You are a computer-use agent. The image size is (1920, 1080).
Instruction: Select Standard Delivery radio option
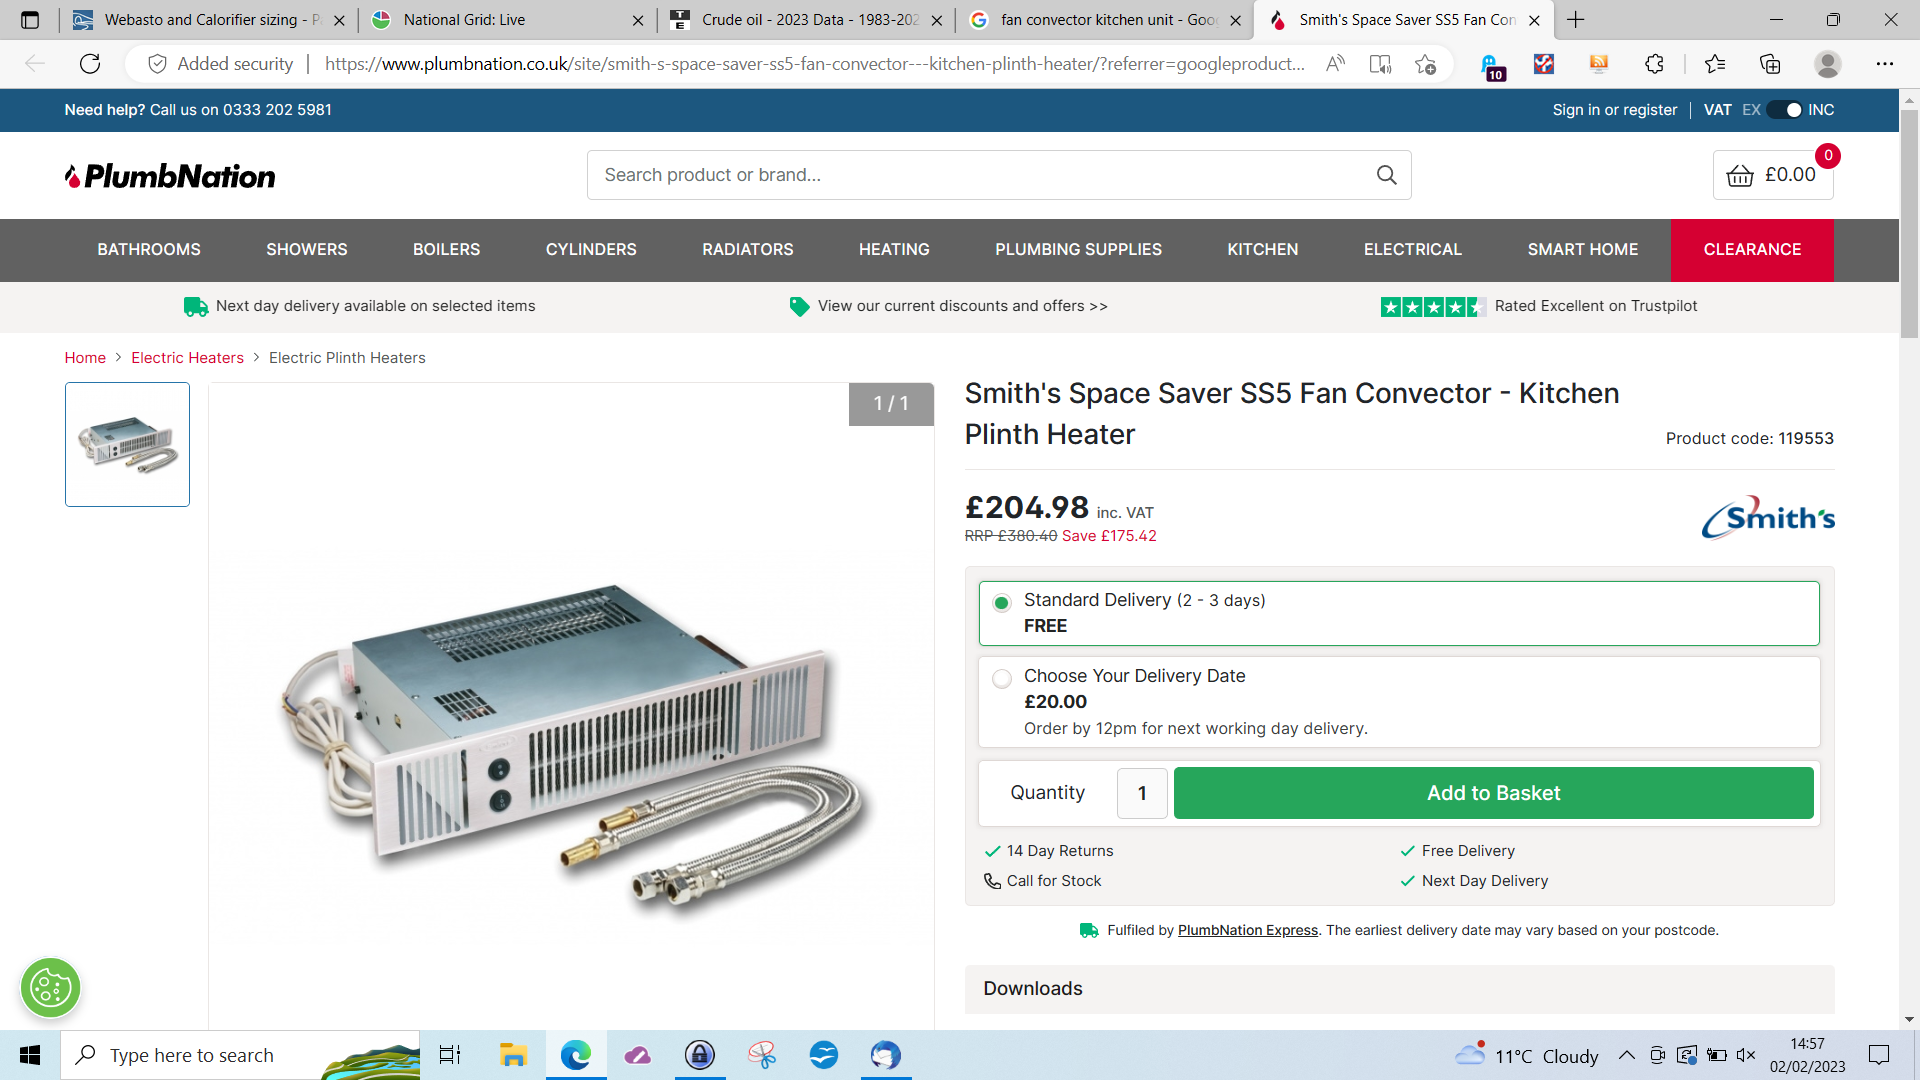[1001, 603]
